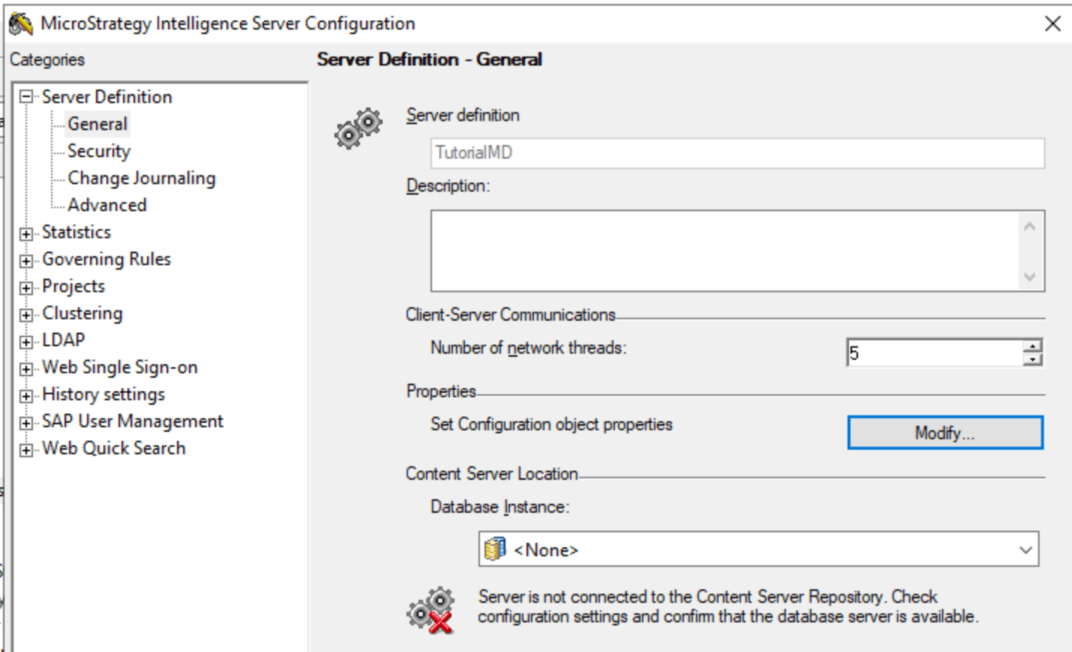Select Security under Server Definition
Screen dimensions: 1072x652
coord(99,151)
